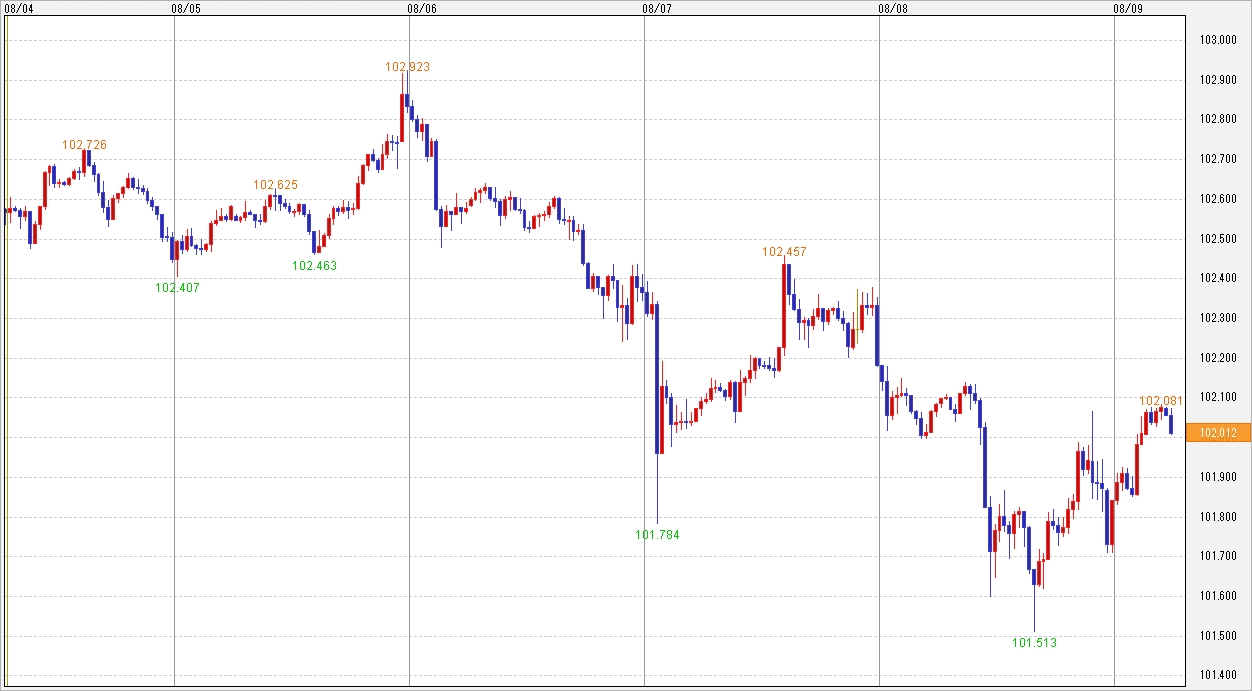Click the 103.000 price axis label
Viewport: 1252px width, 691px height.
point(1217,40)
